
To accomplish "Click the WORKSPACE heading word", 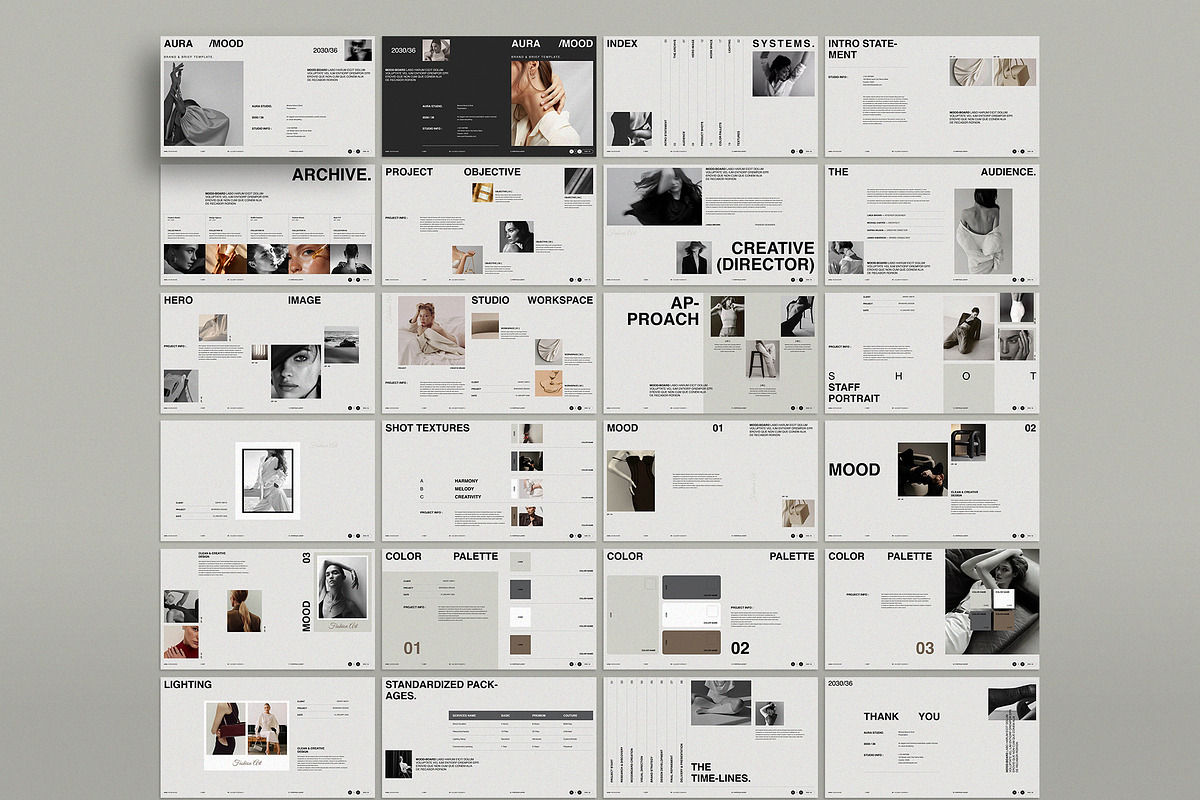I will pyautogui.click(x=560, y=300).
